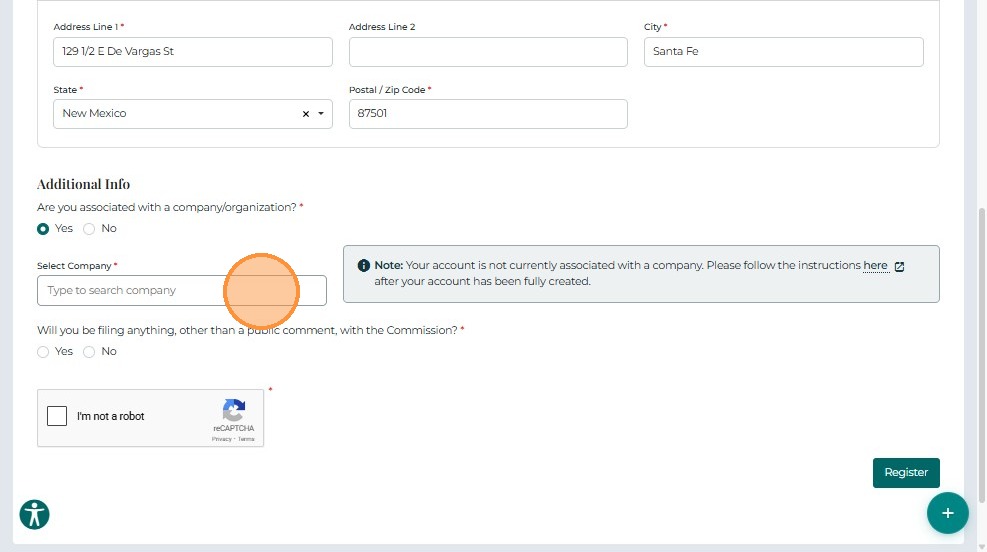
Task: Open the accessibility options icon
Action: [35, 515]
